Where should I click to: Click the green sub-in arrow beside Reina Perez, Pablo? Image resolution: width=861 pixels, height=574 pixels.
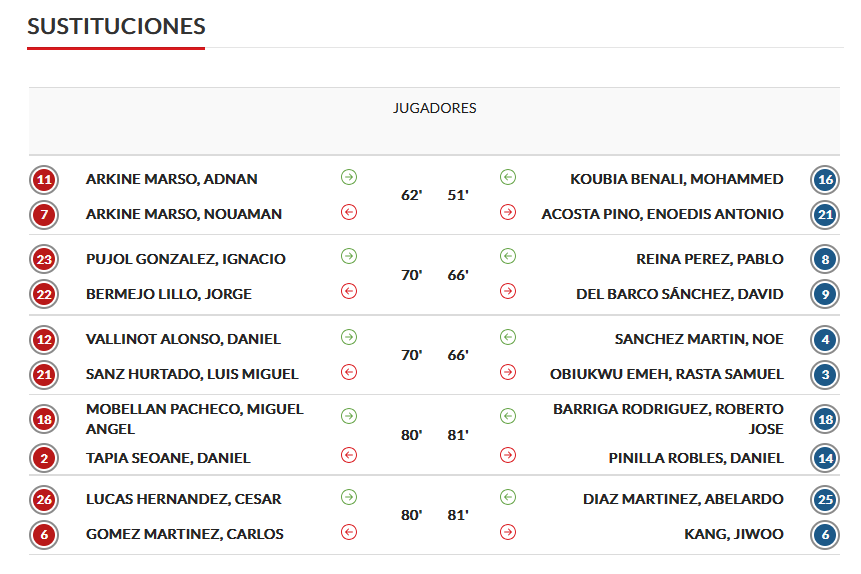pos(508,257)
